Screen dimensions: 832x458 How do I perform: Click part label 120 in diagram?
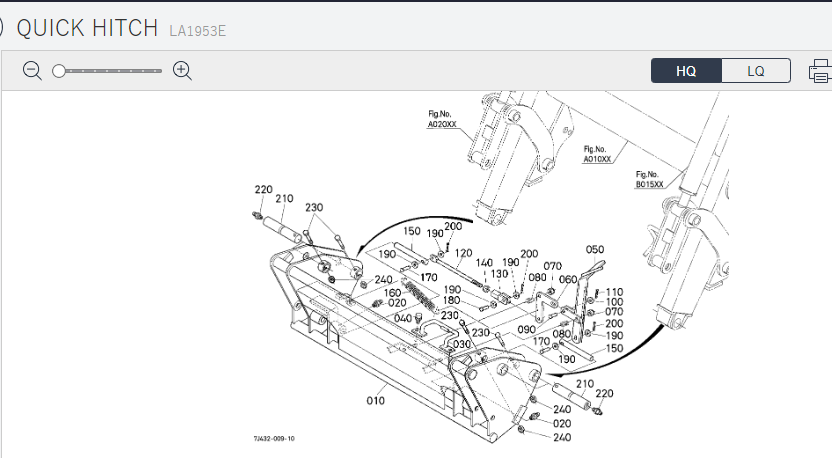click(463, 254)
